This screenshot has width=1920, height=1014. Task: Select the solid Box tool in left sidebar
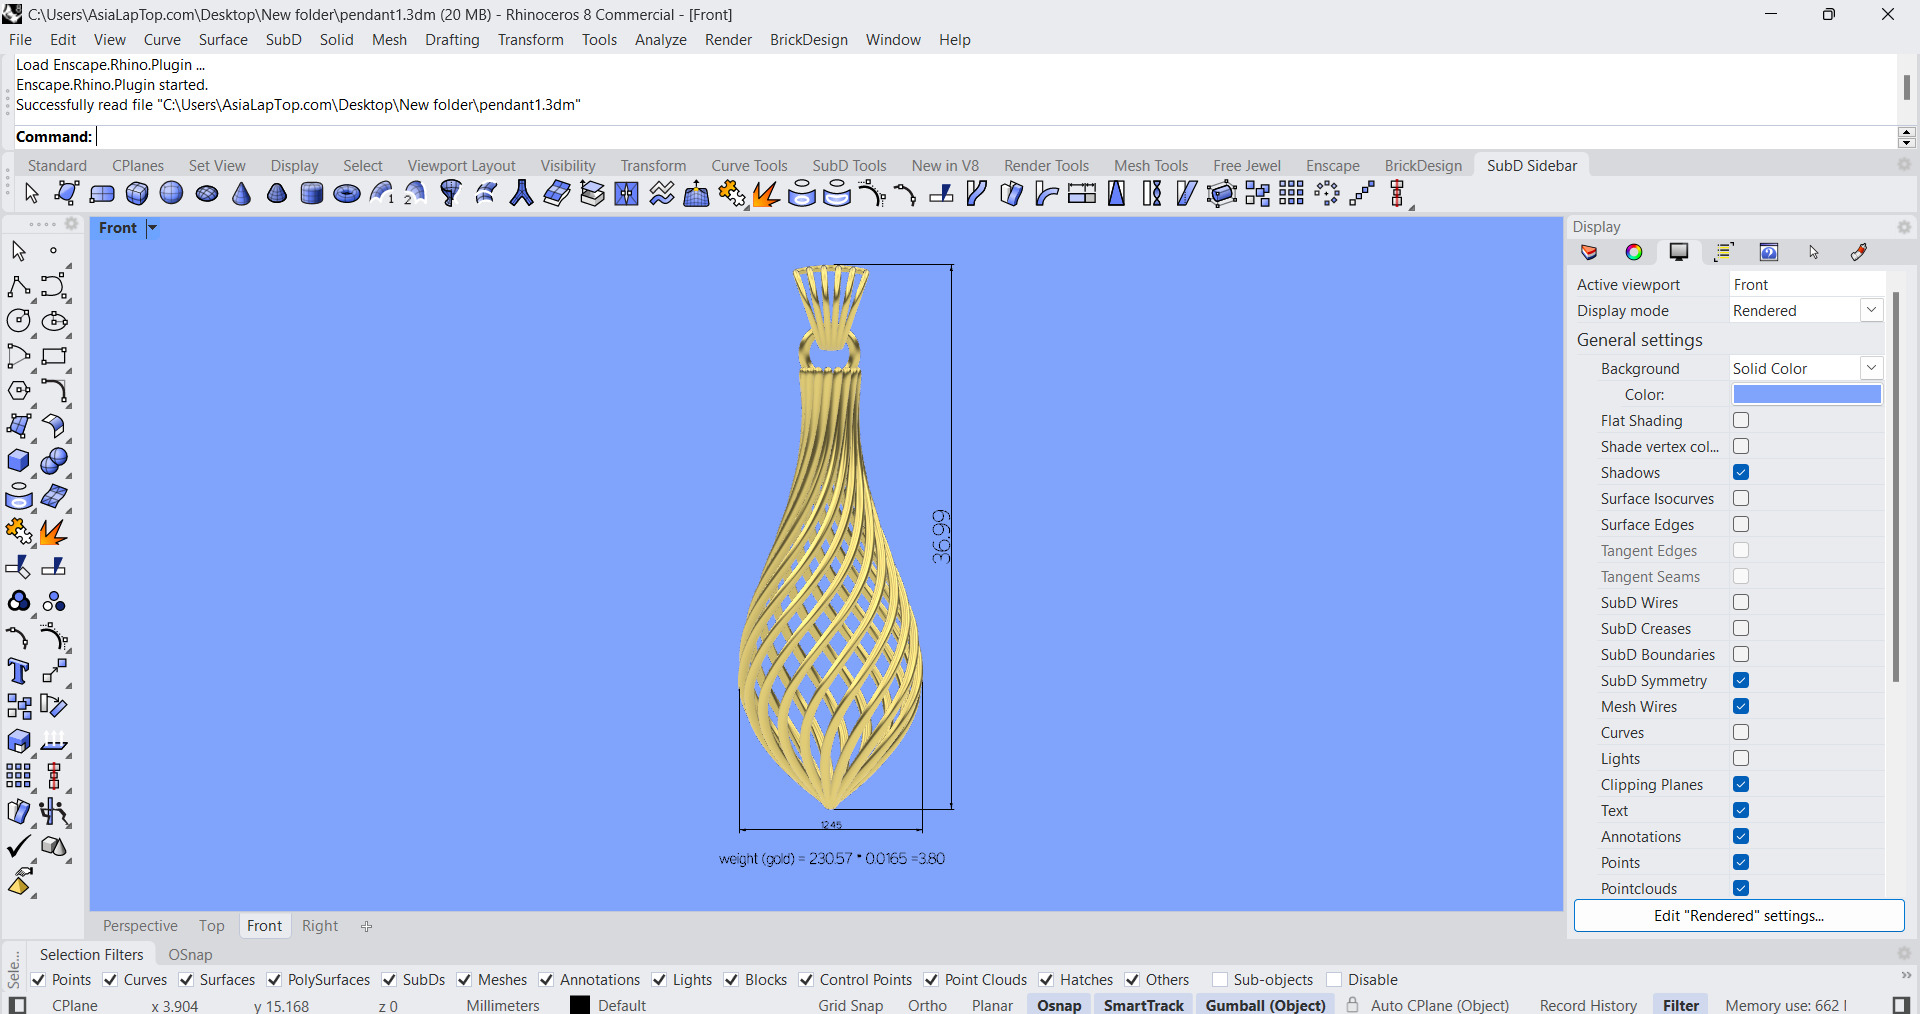click(18, 461)
